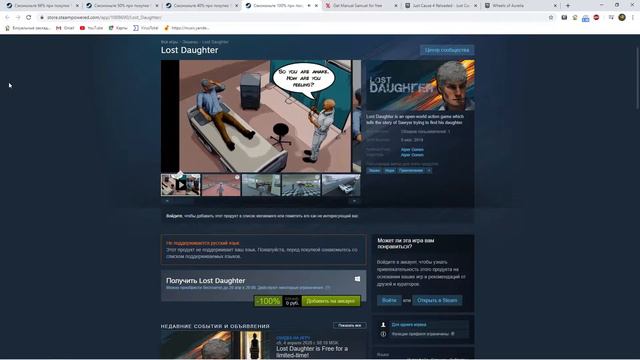Click the lock icon in the address bar
Viewport: 640px width, 360px height.
42,18
